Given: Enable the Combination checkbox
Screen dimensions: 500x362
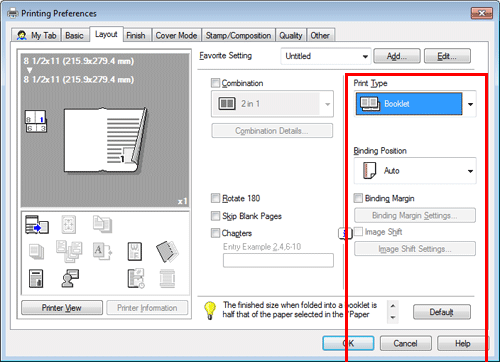Looking at the screenshot, I should 215,83.
